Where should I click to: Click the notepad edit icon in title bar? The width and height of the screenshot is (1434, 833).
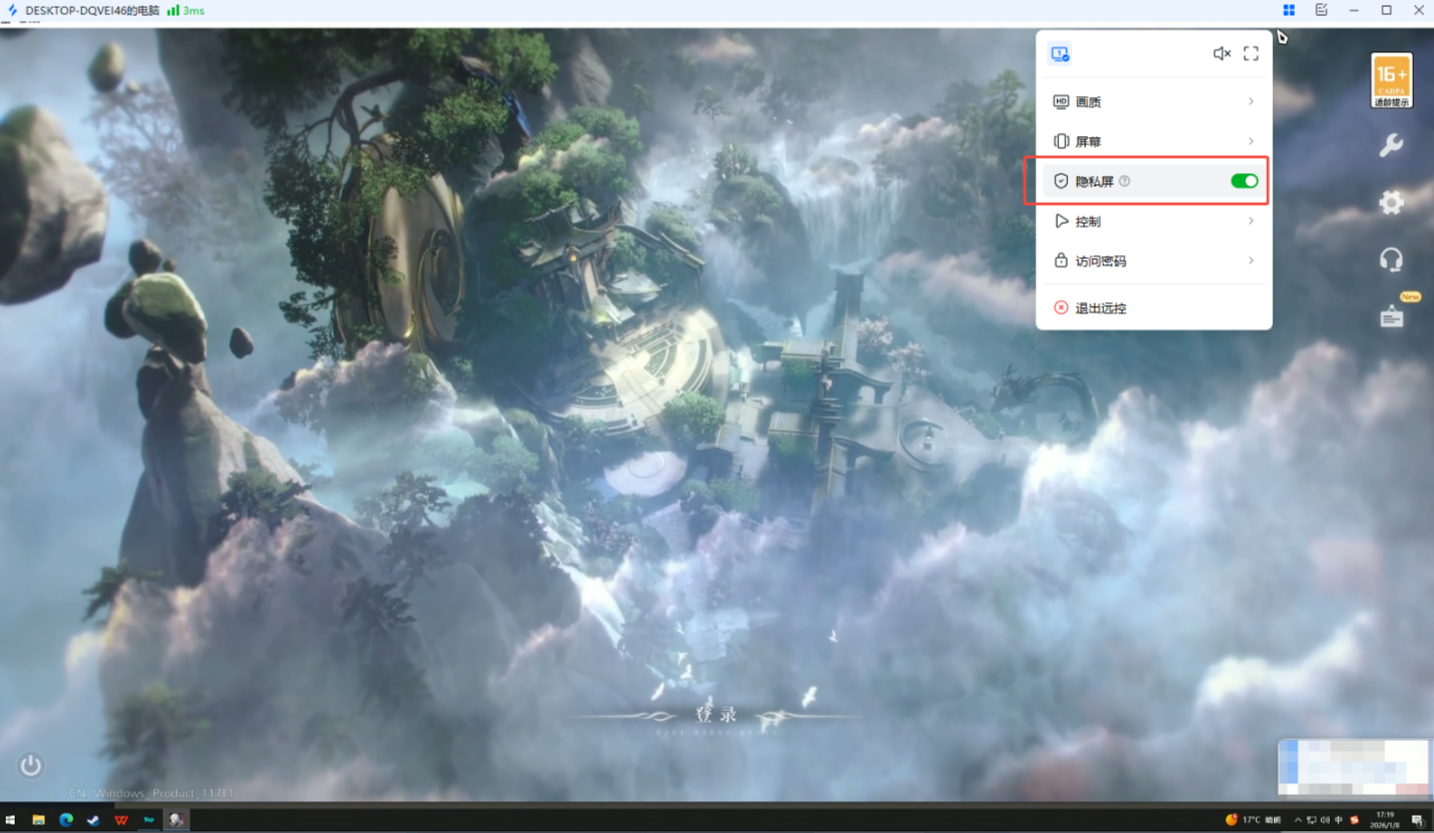click(1321, 10)
